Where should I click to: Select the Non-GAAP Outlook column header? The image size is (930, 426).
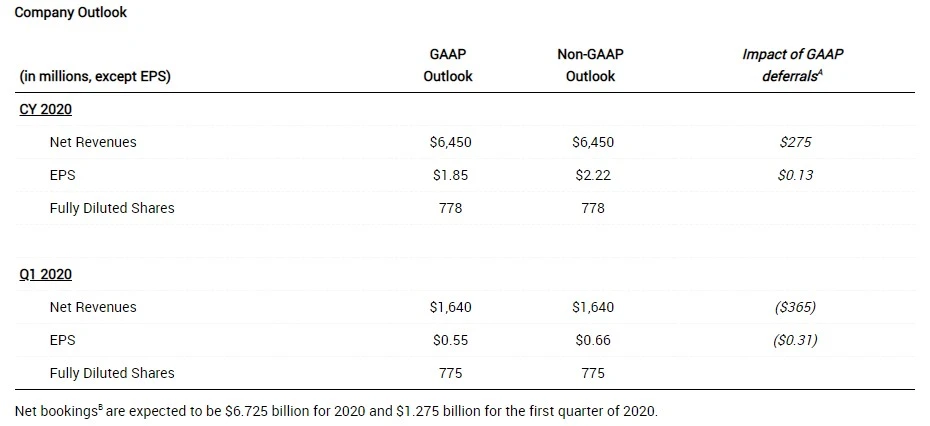pyautogui.click(x=590, y=65)
